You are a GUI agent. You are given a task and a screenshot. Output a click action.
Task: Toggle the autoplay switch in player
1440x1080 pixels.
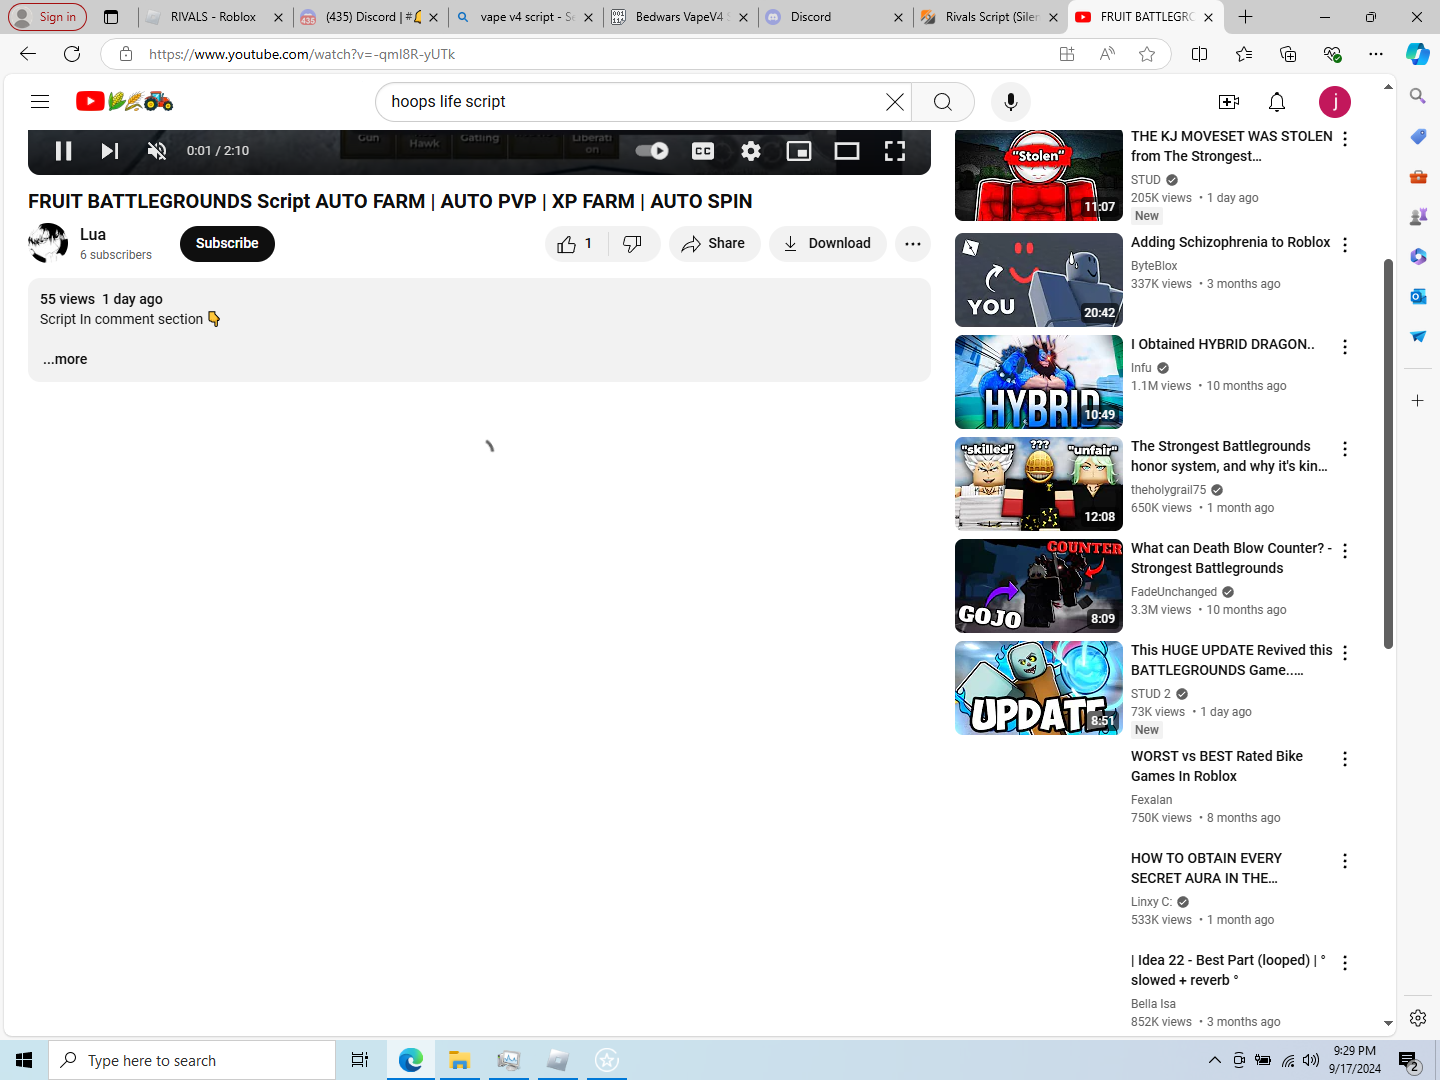(x=652, y=151)
